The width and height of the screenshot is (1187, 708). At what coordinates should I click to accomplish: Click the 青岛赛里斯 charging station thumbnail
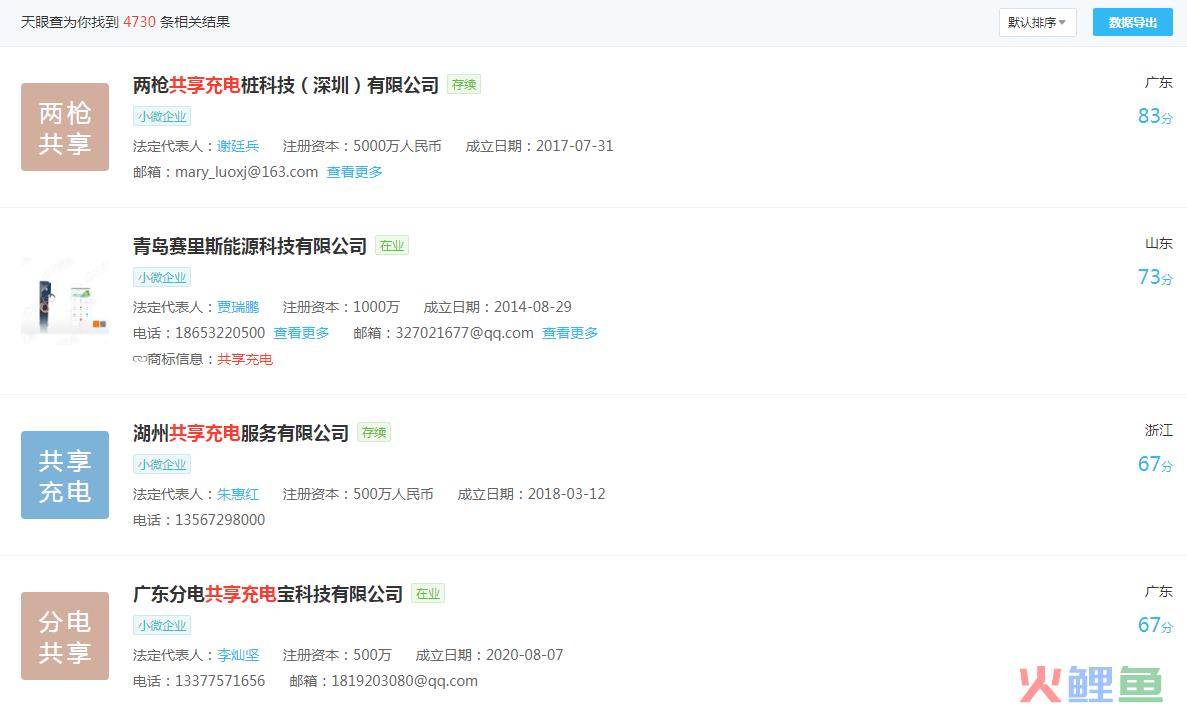(65, 301)
